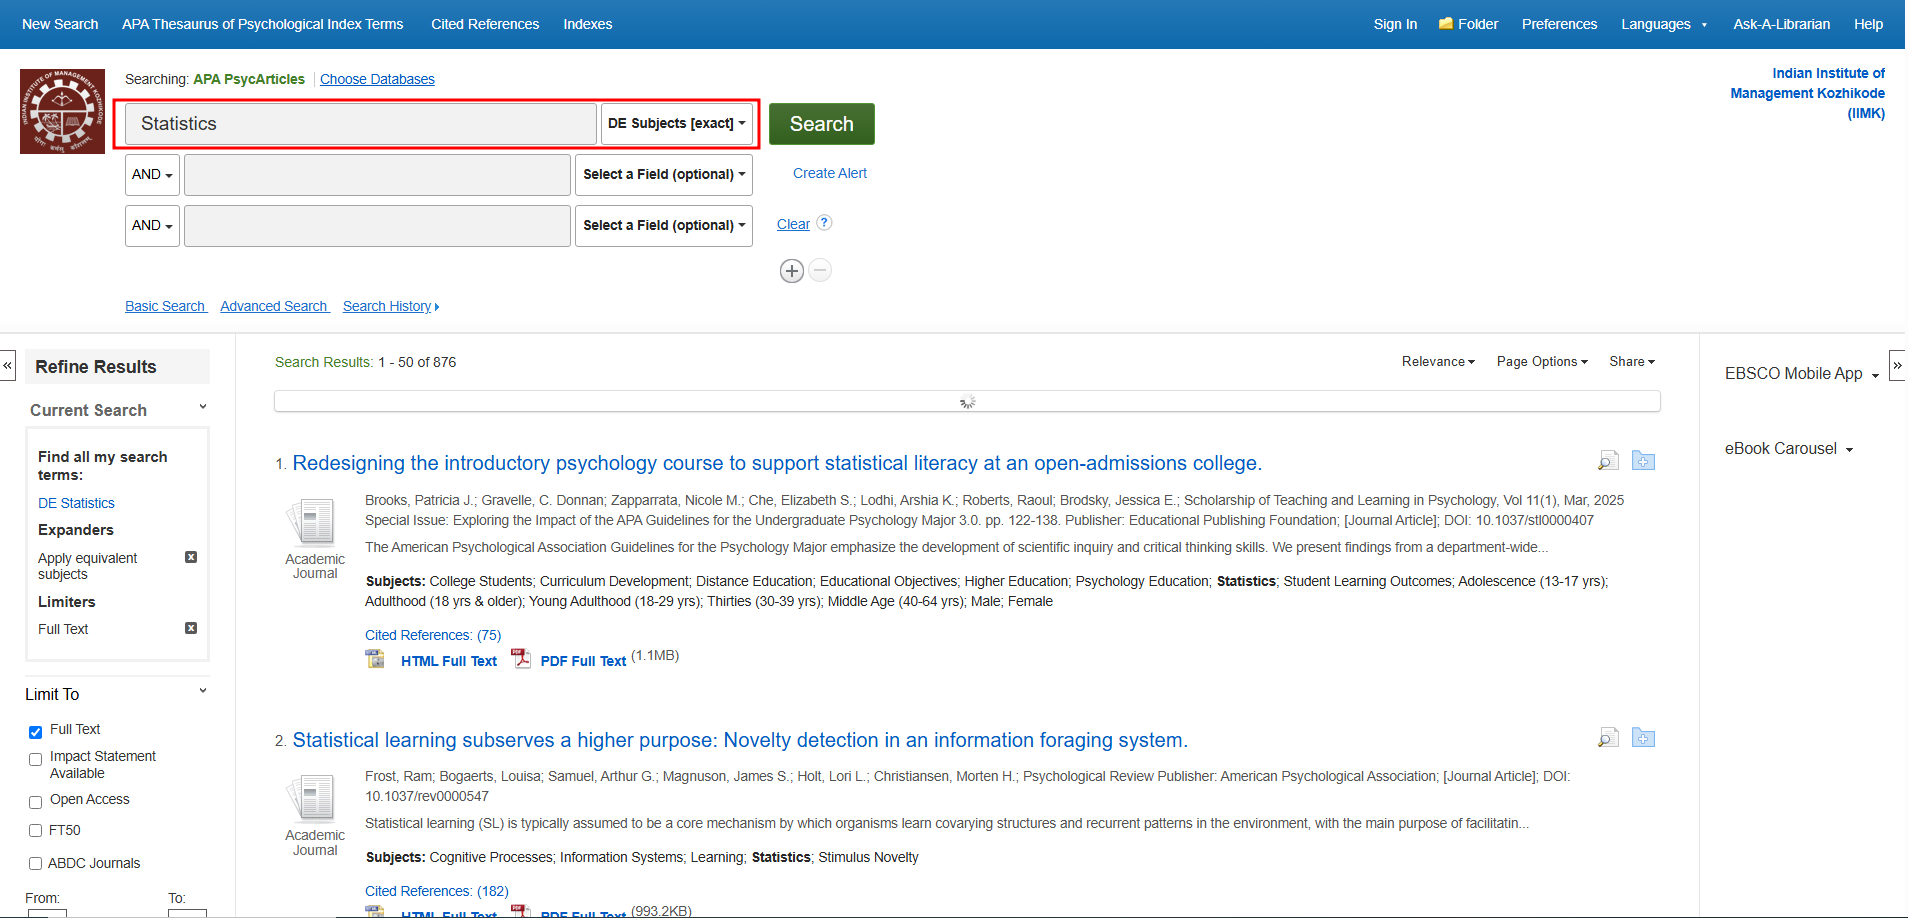Screen dimensions: 1908x918
Task: Click the Statistics search input field
Action: click(x=360, y=124)
